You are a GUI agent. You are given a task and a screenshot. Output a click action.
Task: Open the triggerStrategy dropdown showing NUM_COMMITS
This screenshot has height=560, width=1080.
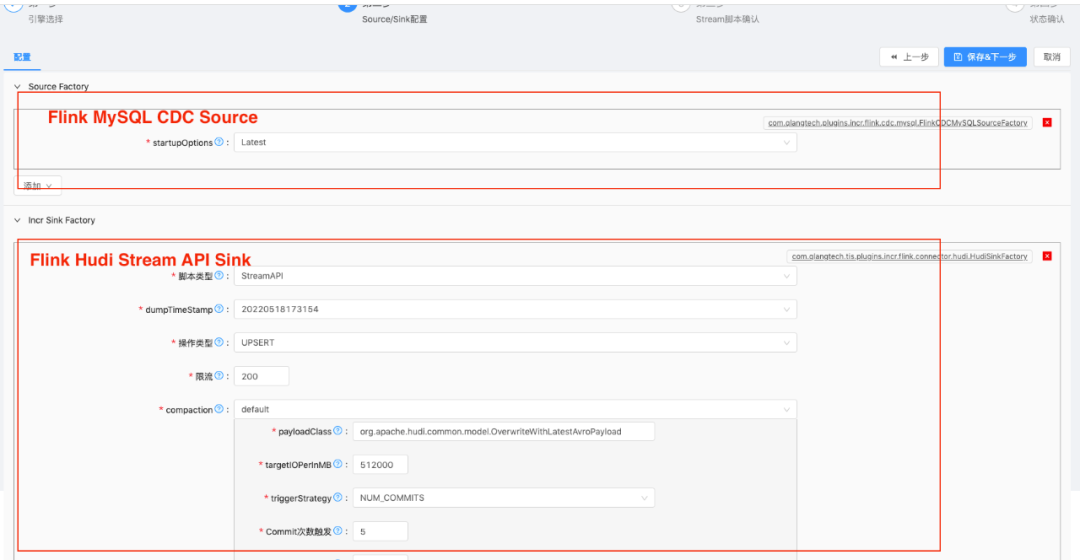(x=503, y=497)
